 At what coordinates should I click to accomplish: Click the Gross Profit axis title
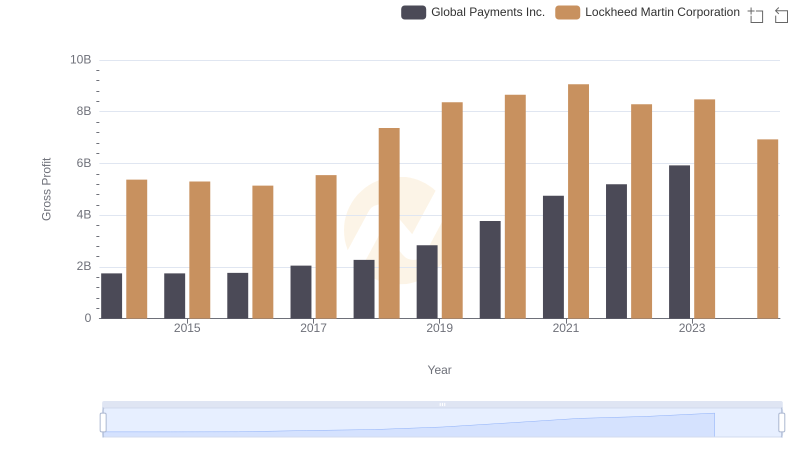coord(46,189)
